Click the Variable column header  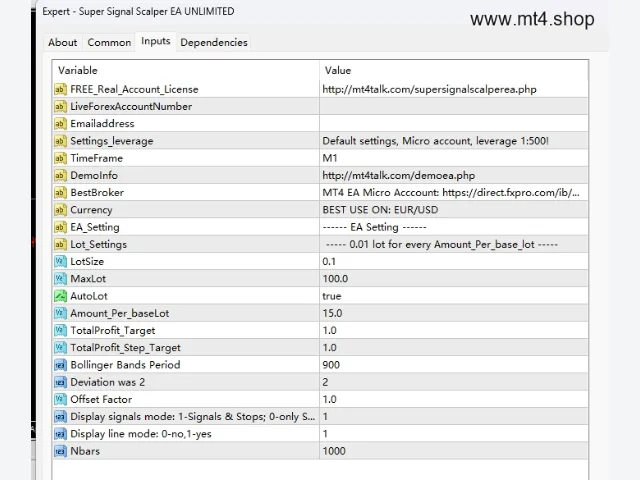coord(186,70)
